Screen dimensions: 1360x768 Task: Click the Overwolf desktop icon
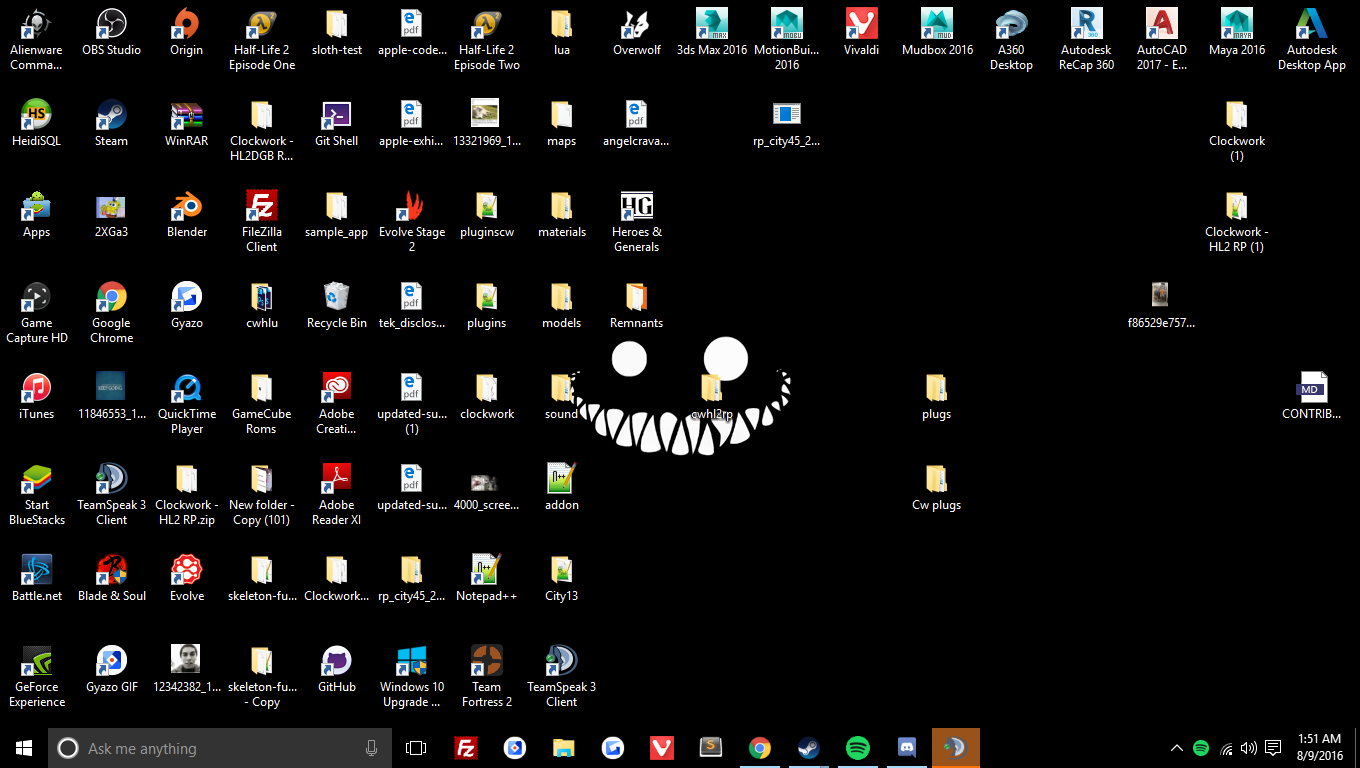(x=637, y=32)
